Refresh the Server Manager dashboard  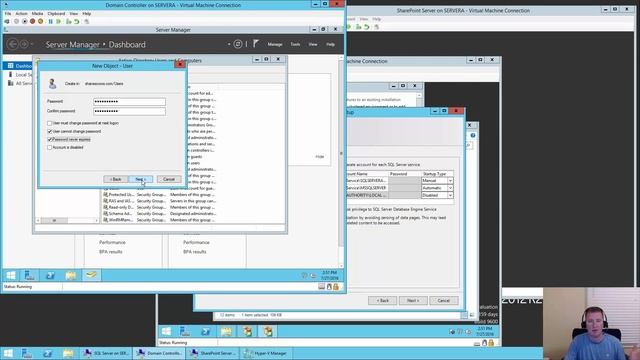pyautogui.click(x=238, y=44)
